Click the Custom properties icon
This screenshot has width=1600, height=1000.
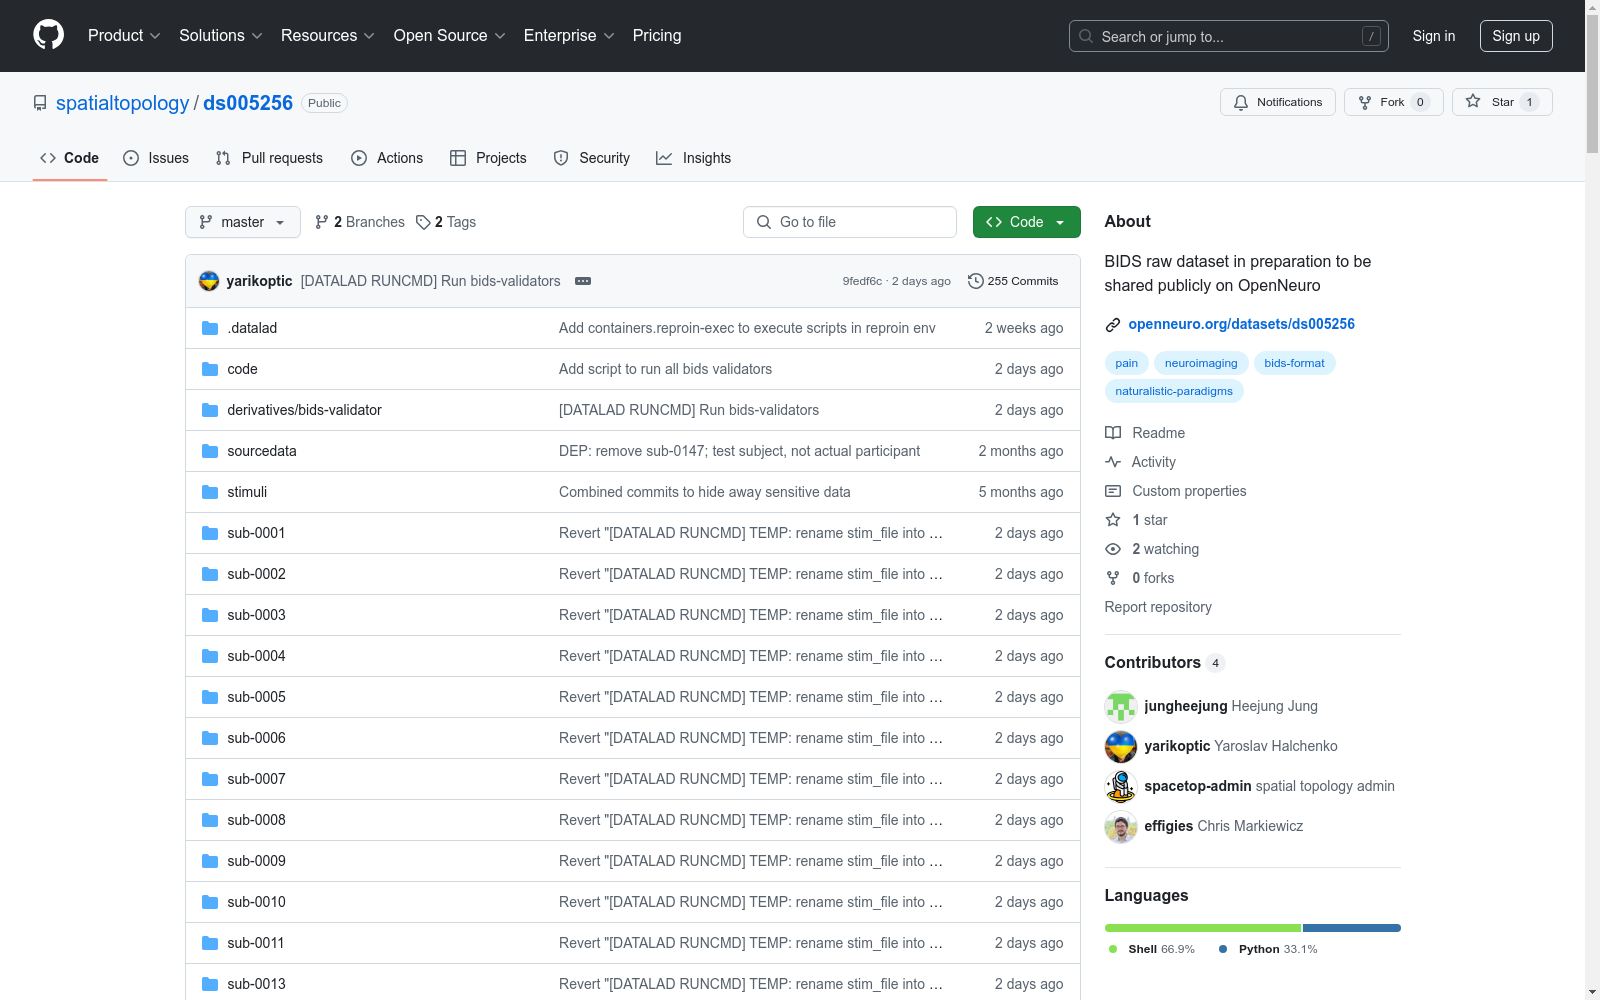tap(1113, 491)
